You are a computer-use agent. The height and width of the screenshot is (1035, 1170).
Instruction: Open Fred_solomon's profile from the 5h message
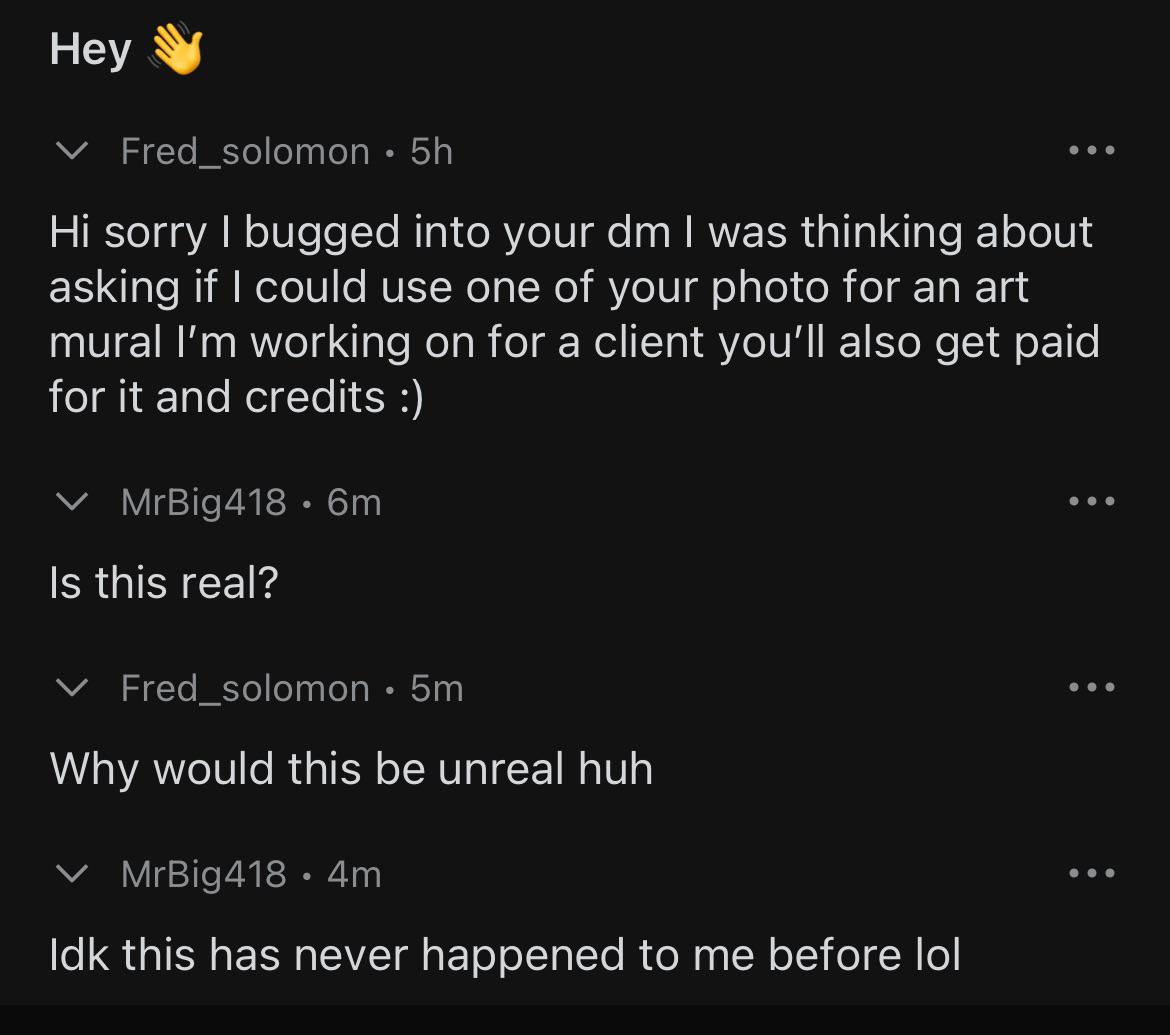point(245,151)
